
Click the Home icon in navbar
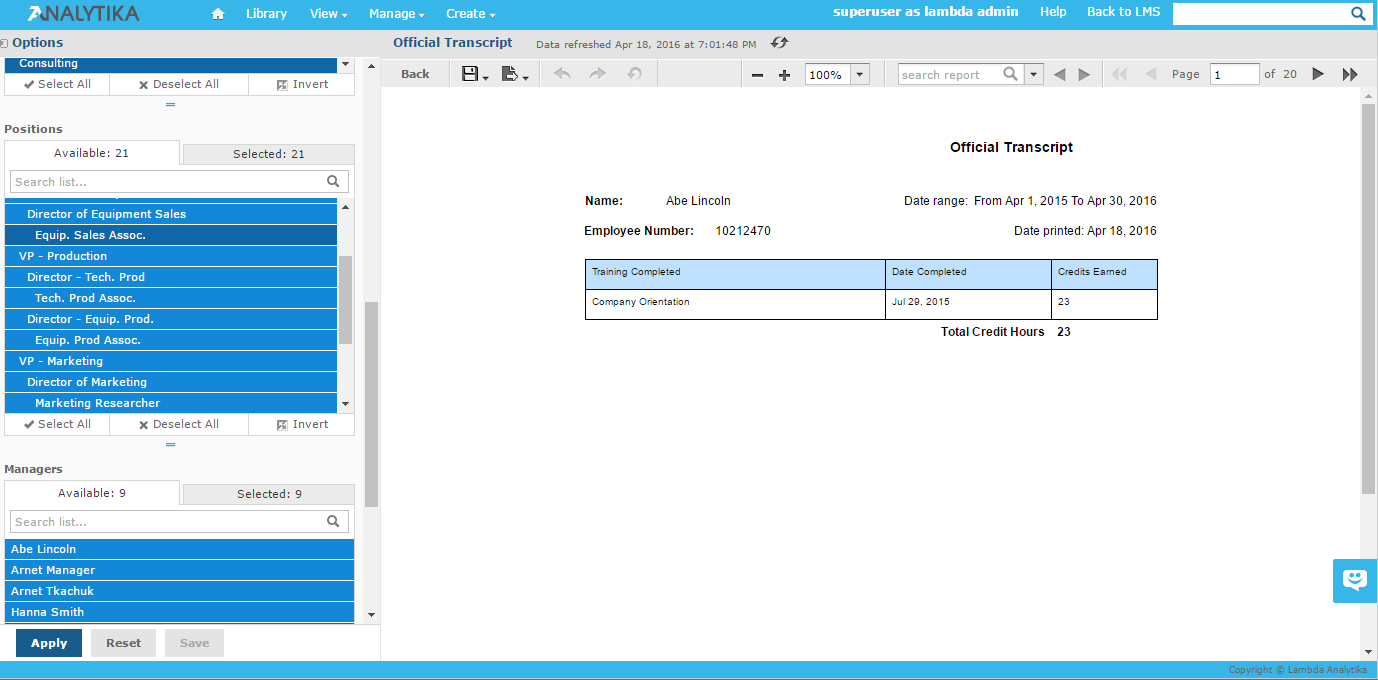pos(218,14)
